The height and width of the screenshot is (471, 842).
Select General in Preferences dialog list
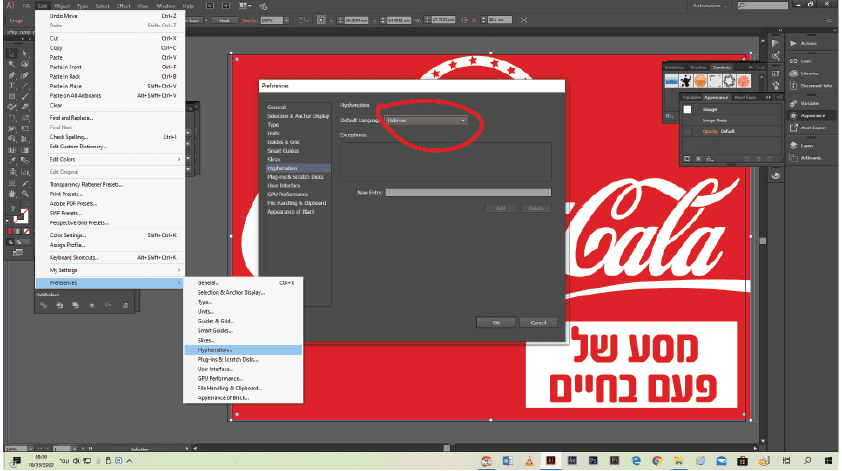[x=297, y=107]
